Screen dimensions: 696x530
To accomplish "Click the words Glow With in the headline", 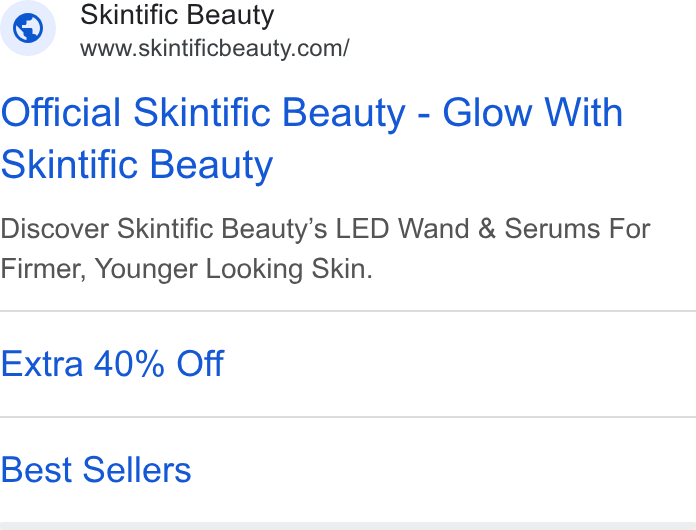I will 533,113.
